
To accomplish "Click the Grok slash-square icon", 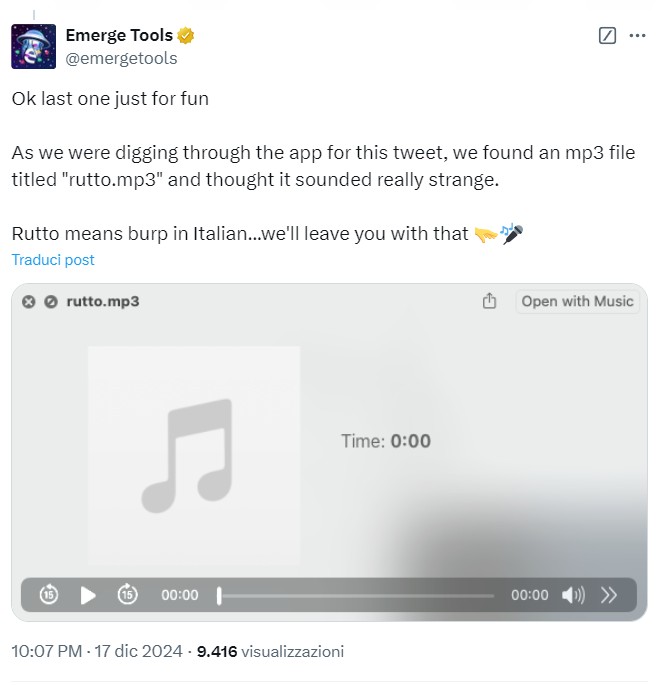I will pyautogui.click(x=606, y=36).
